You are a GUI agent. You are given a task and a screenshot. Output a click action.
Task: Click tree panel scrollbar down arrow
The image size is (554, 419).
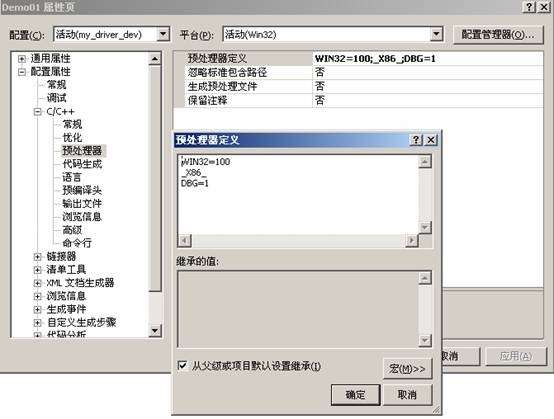[x=155, y=331]
